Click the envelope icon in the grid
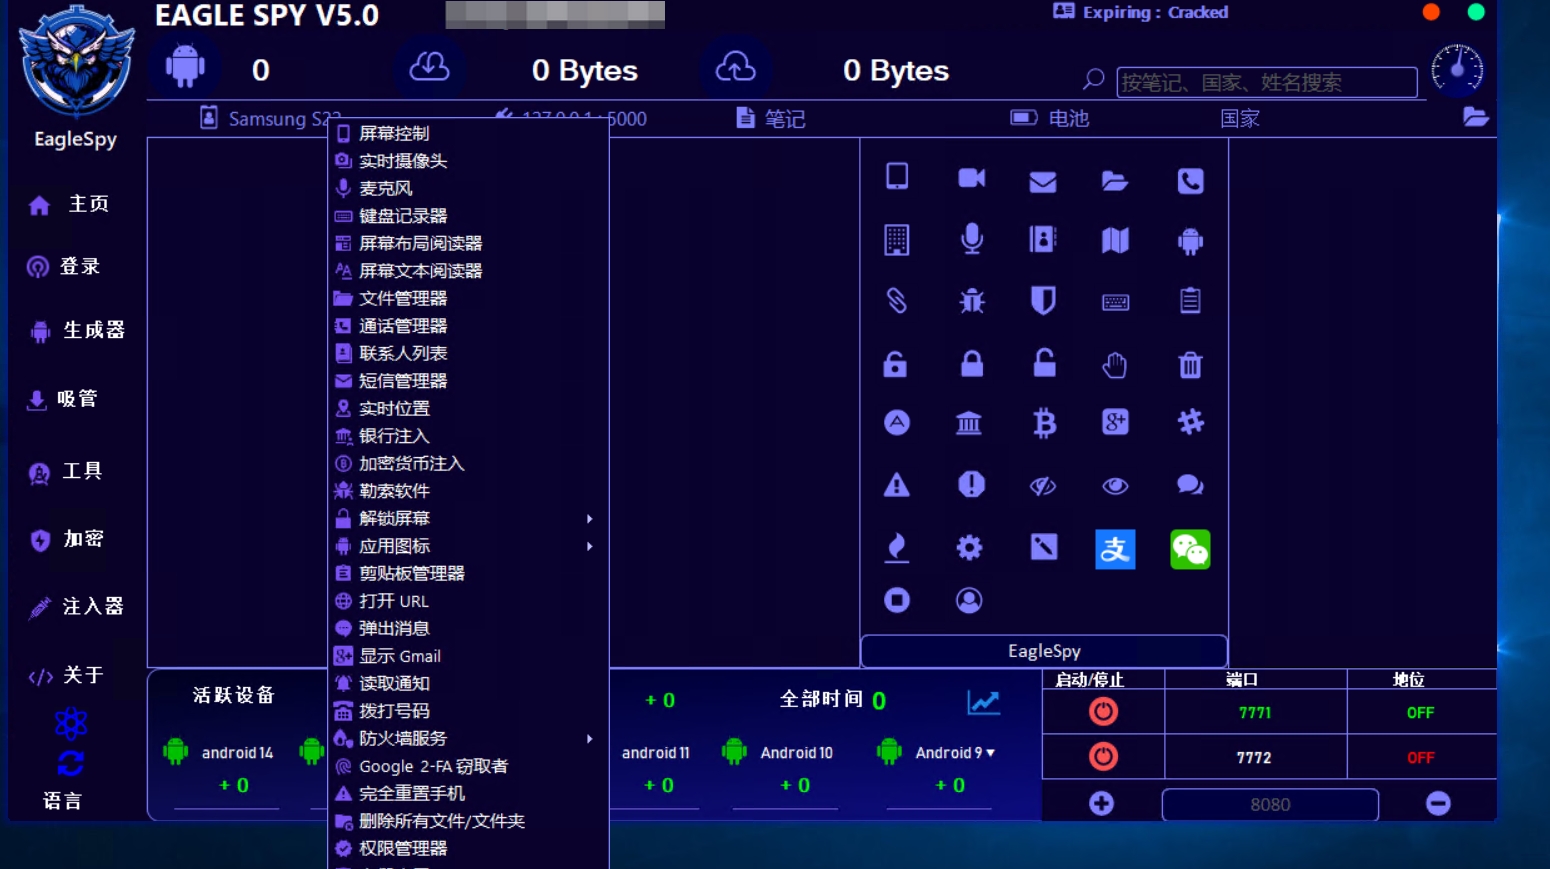The height and width of the screenshot is (869, 1550). click(x=1043, y=181)
